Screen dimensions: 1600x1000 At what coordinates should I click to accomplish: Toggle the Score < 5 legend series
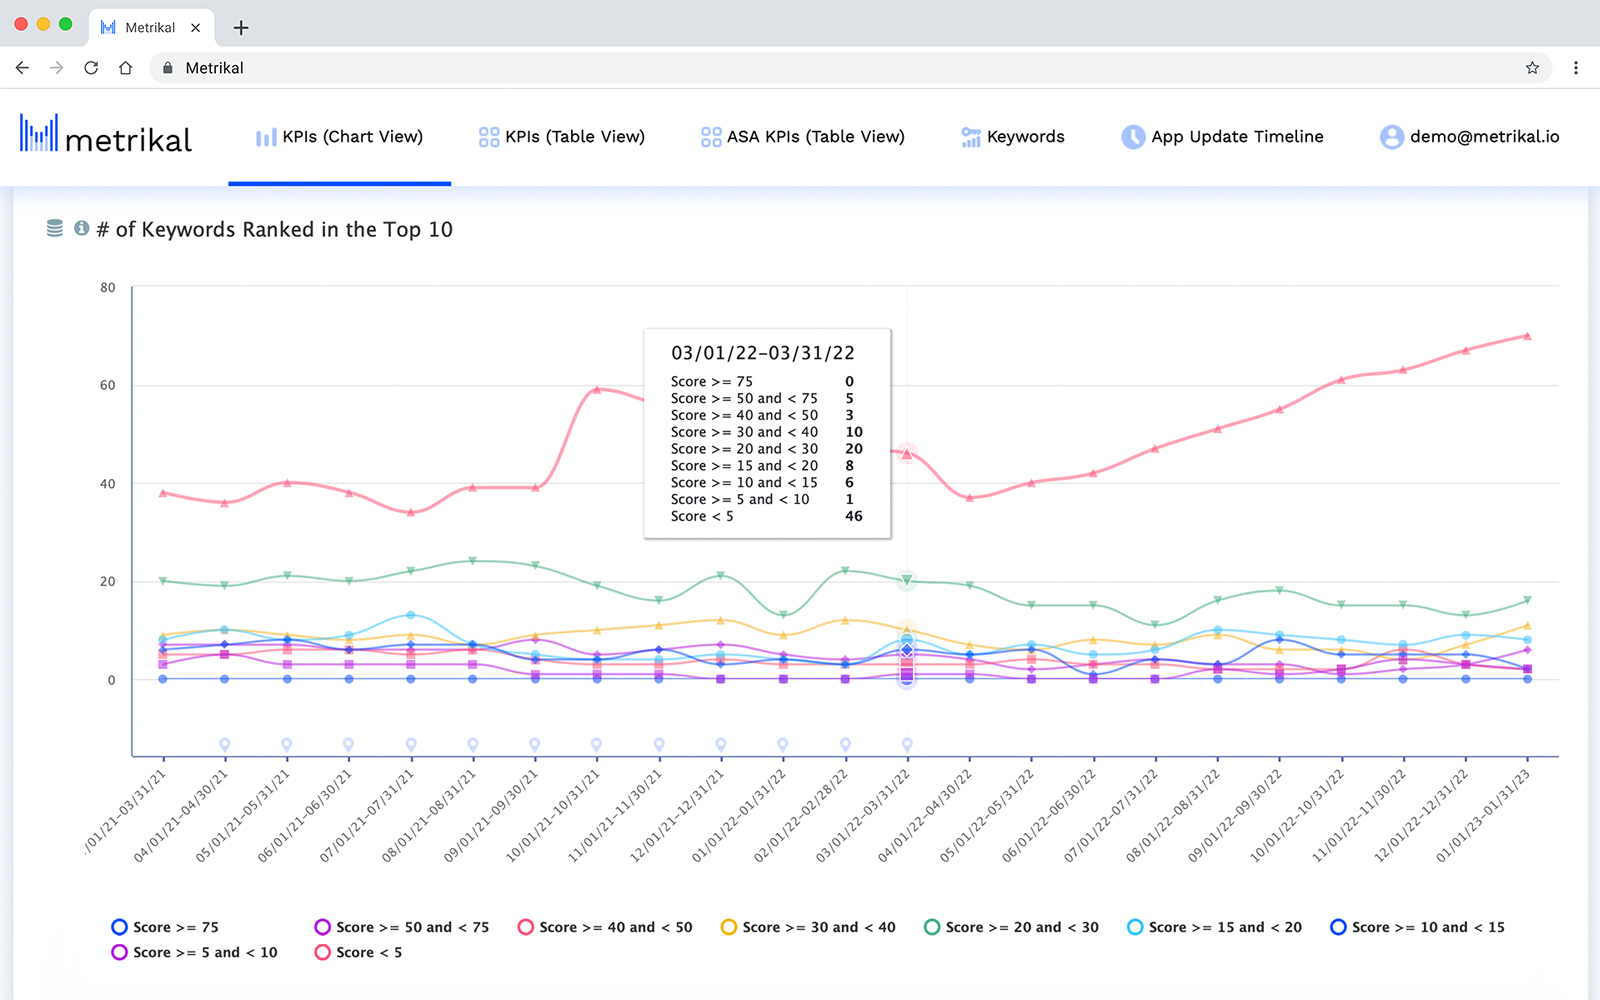pyautogui.click(x=358, y=952)
